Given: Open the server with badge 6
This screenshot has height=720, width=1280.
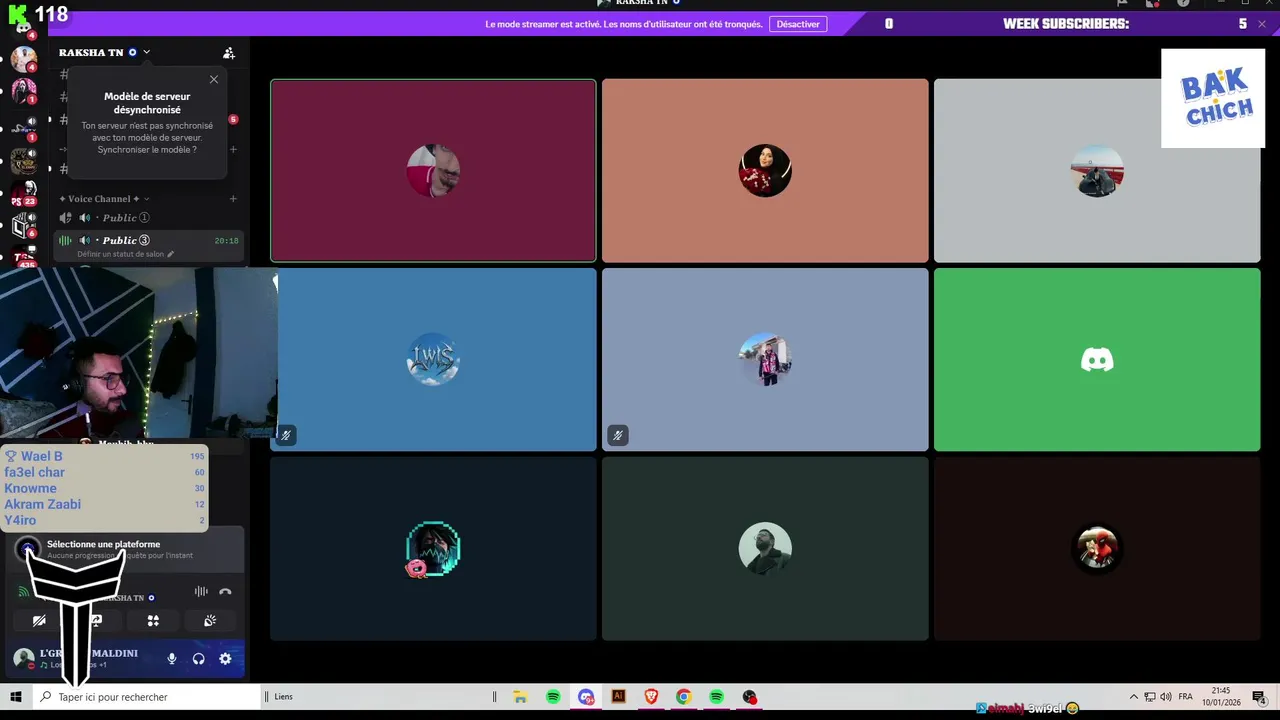Looking at the screenshot, I should click(x=23, y=226).
